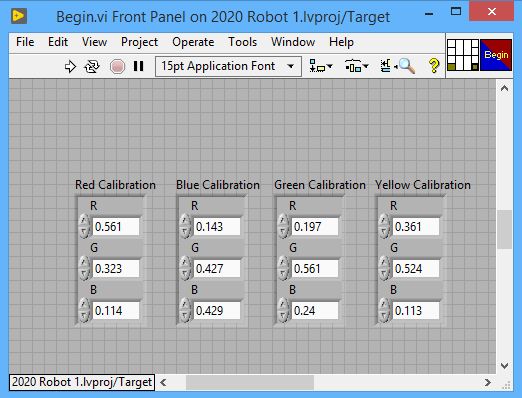Click Yellow Calibration B value 0.113
The image size is (522, 398).
(x=416, y=311)
